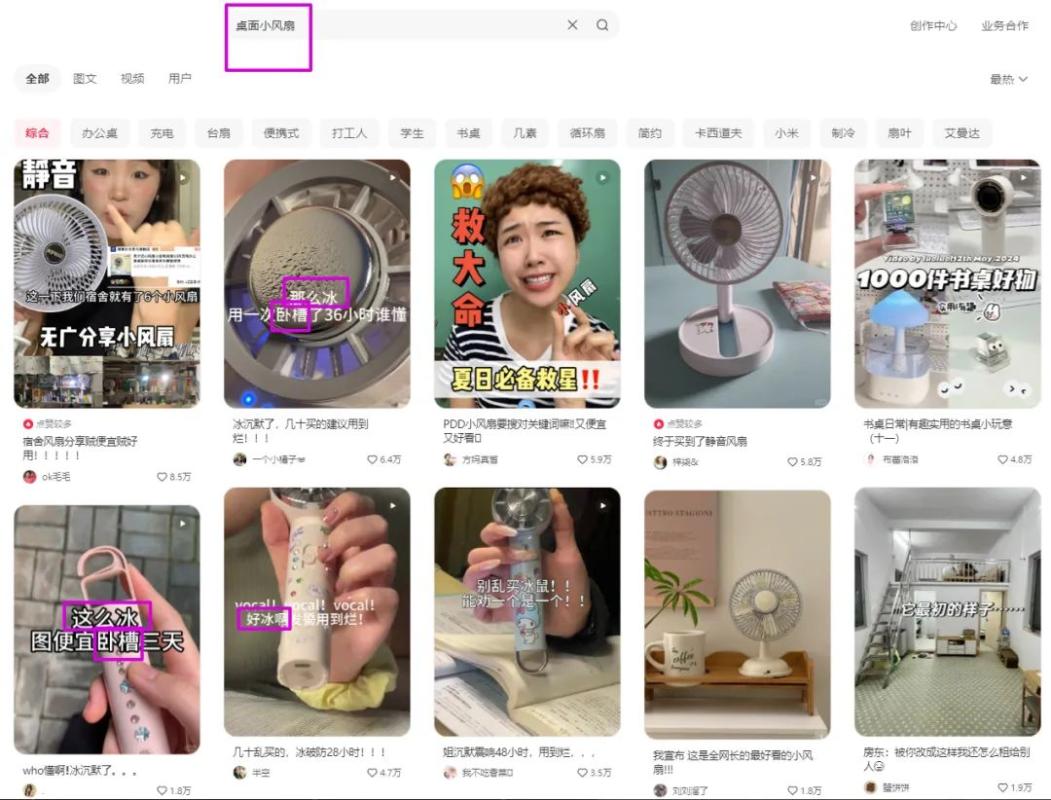Image resolution: width=1051 pixels, height=800 pixels.
Task: Open title 宿舍风扇分享贼便宜贼好用
Action: [x=80, y=448]
